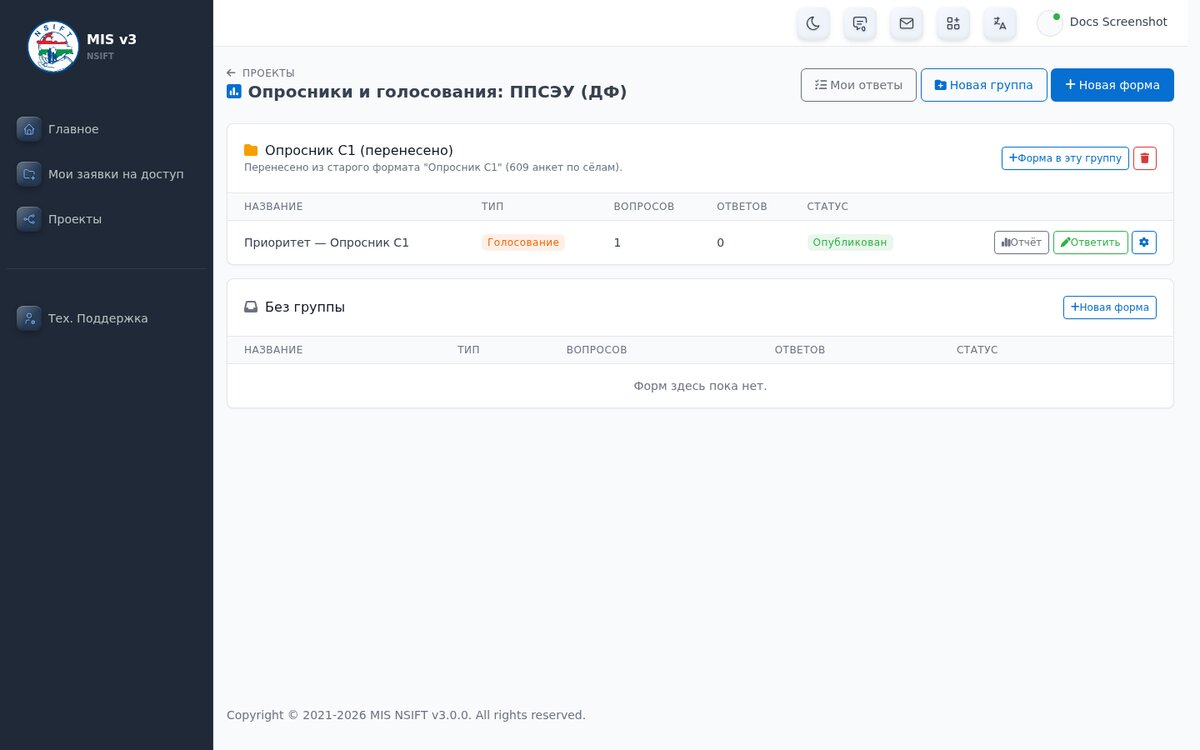Create a group with Новая группа
1200x750 pixels.
(984, 85)
